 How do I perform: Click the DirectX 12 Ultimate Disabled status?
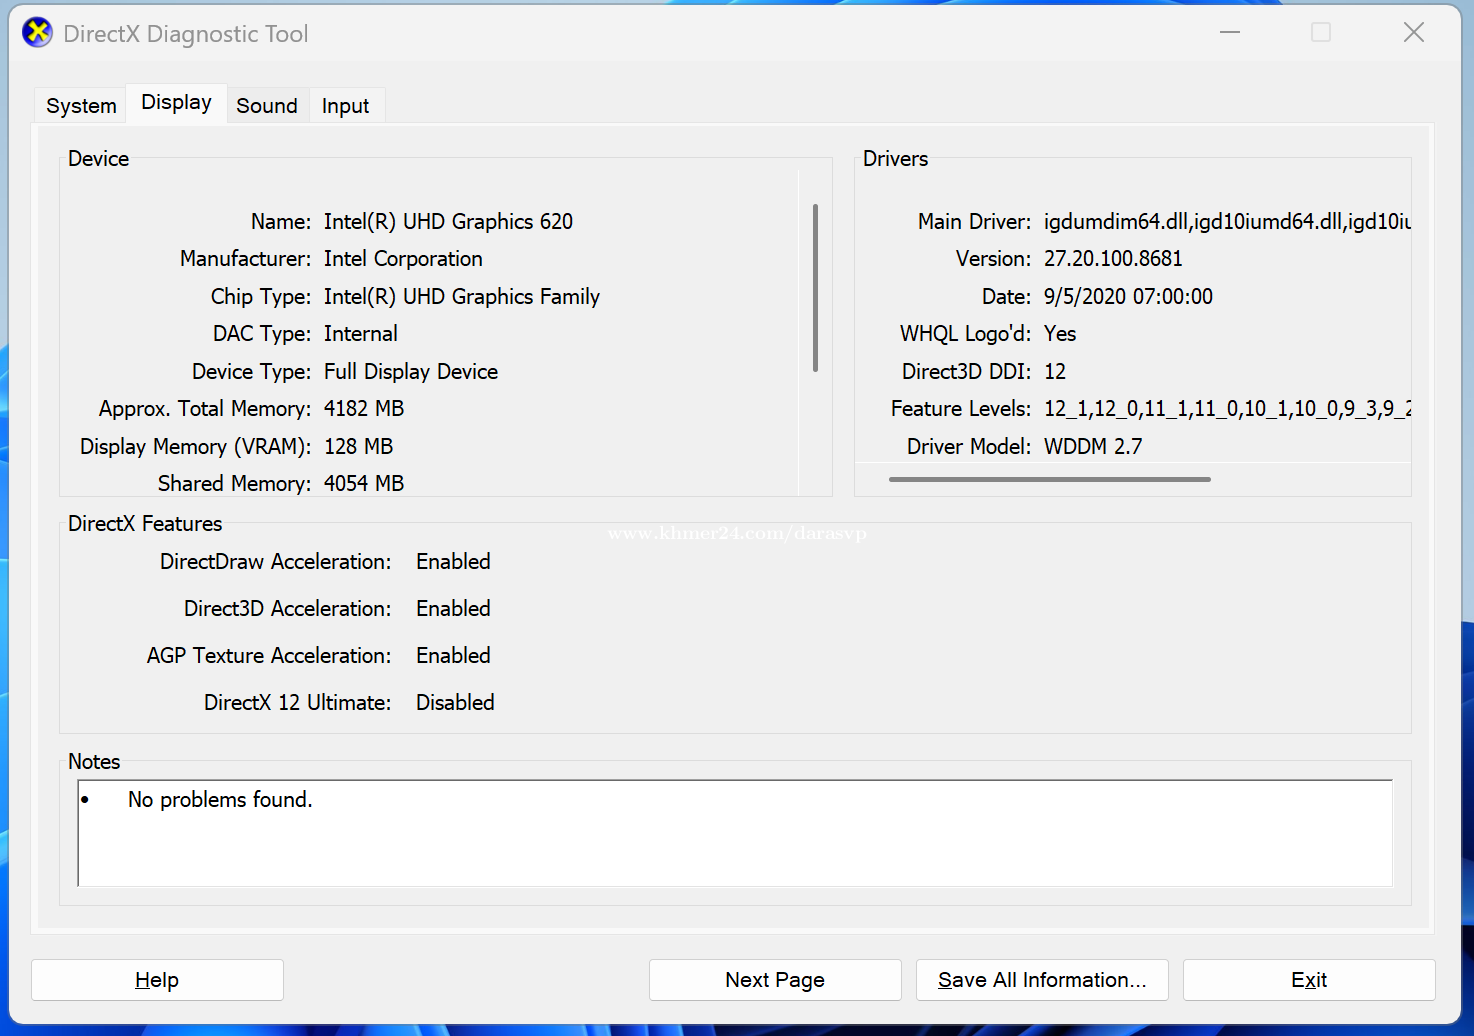[x=455, y=703]
